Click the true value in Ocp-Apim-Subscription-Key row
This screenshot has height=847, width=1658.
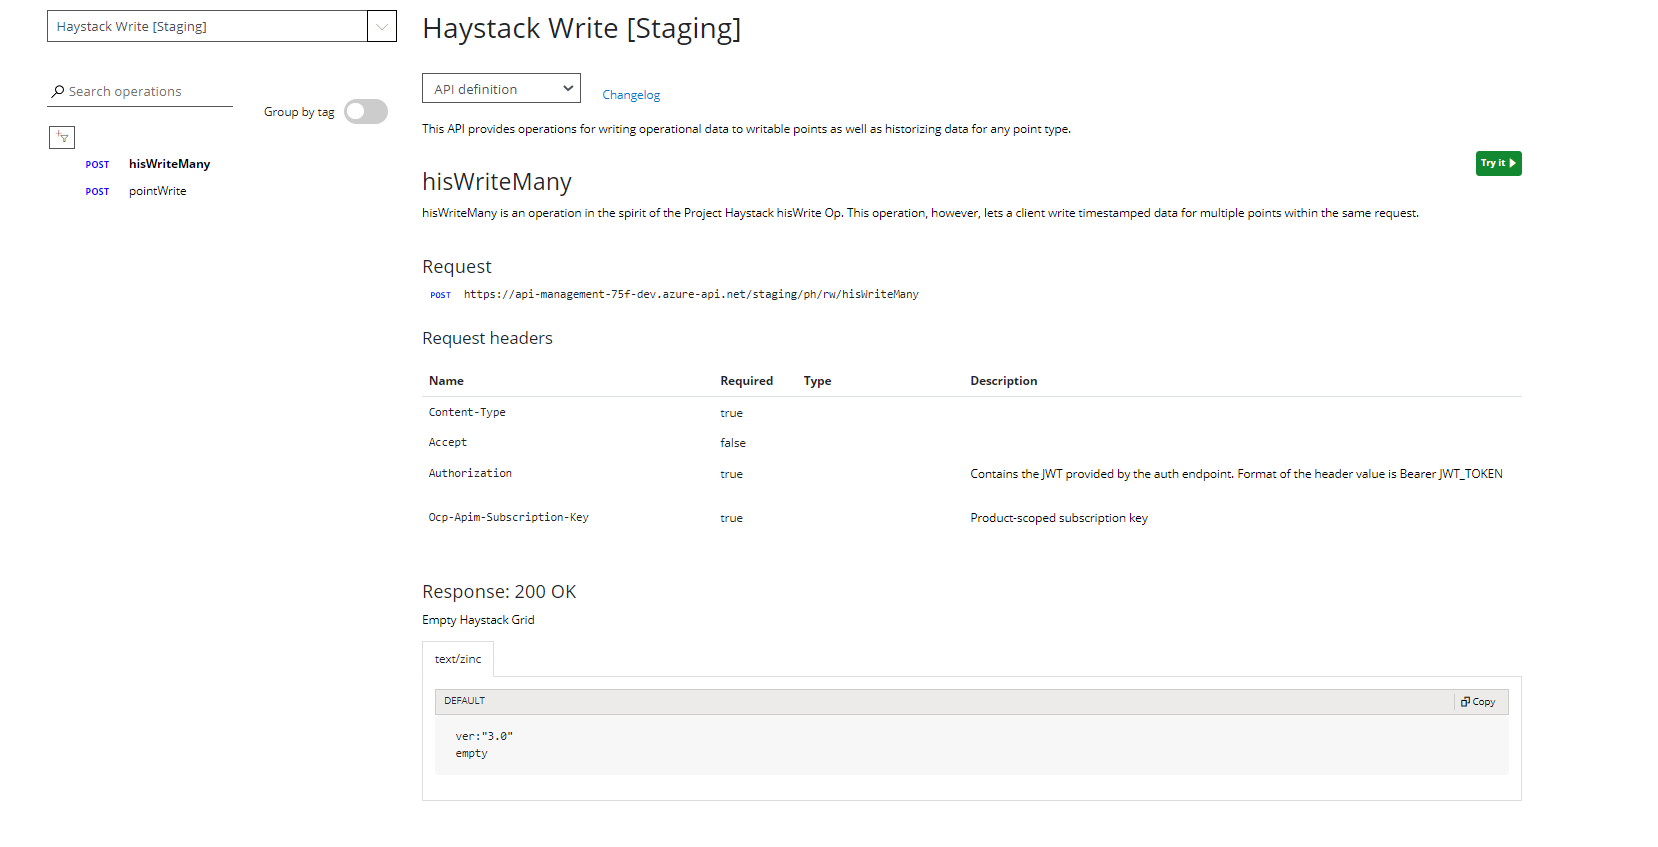(x=731, y=518)
